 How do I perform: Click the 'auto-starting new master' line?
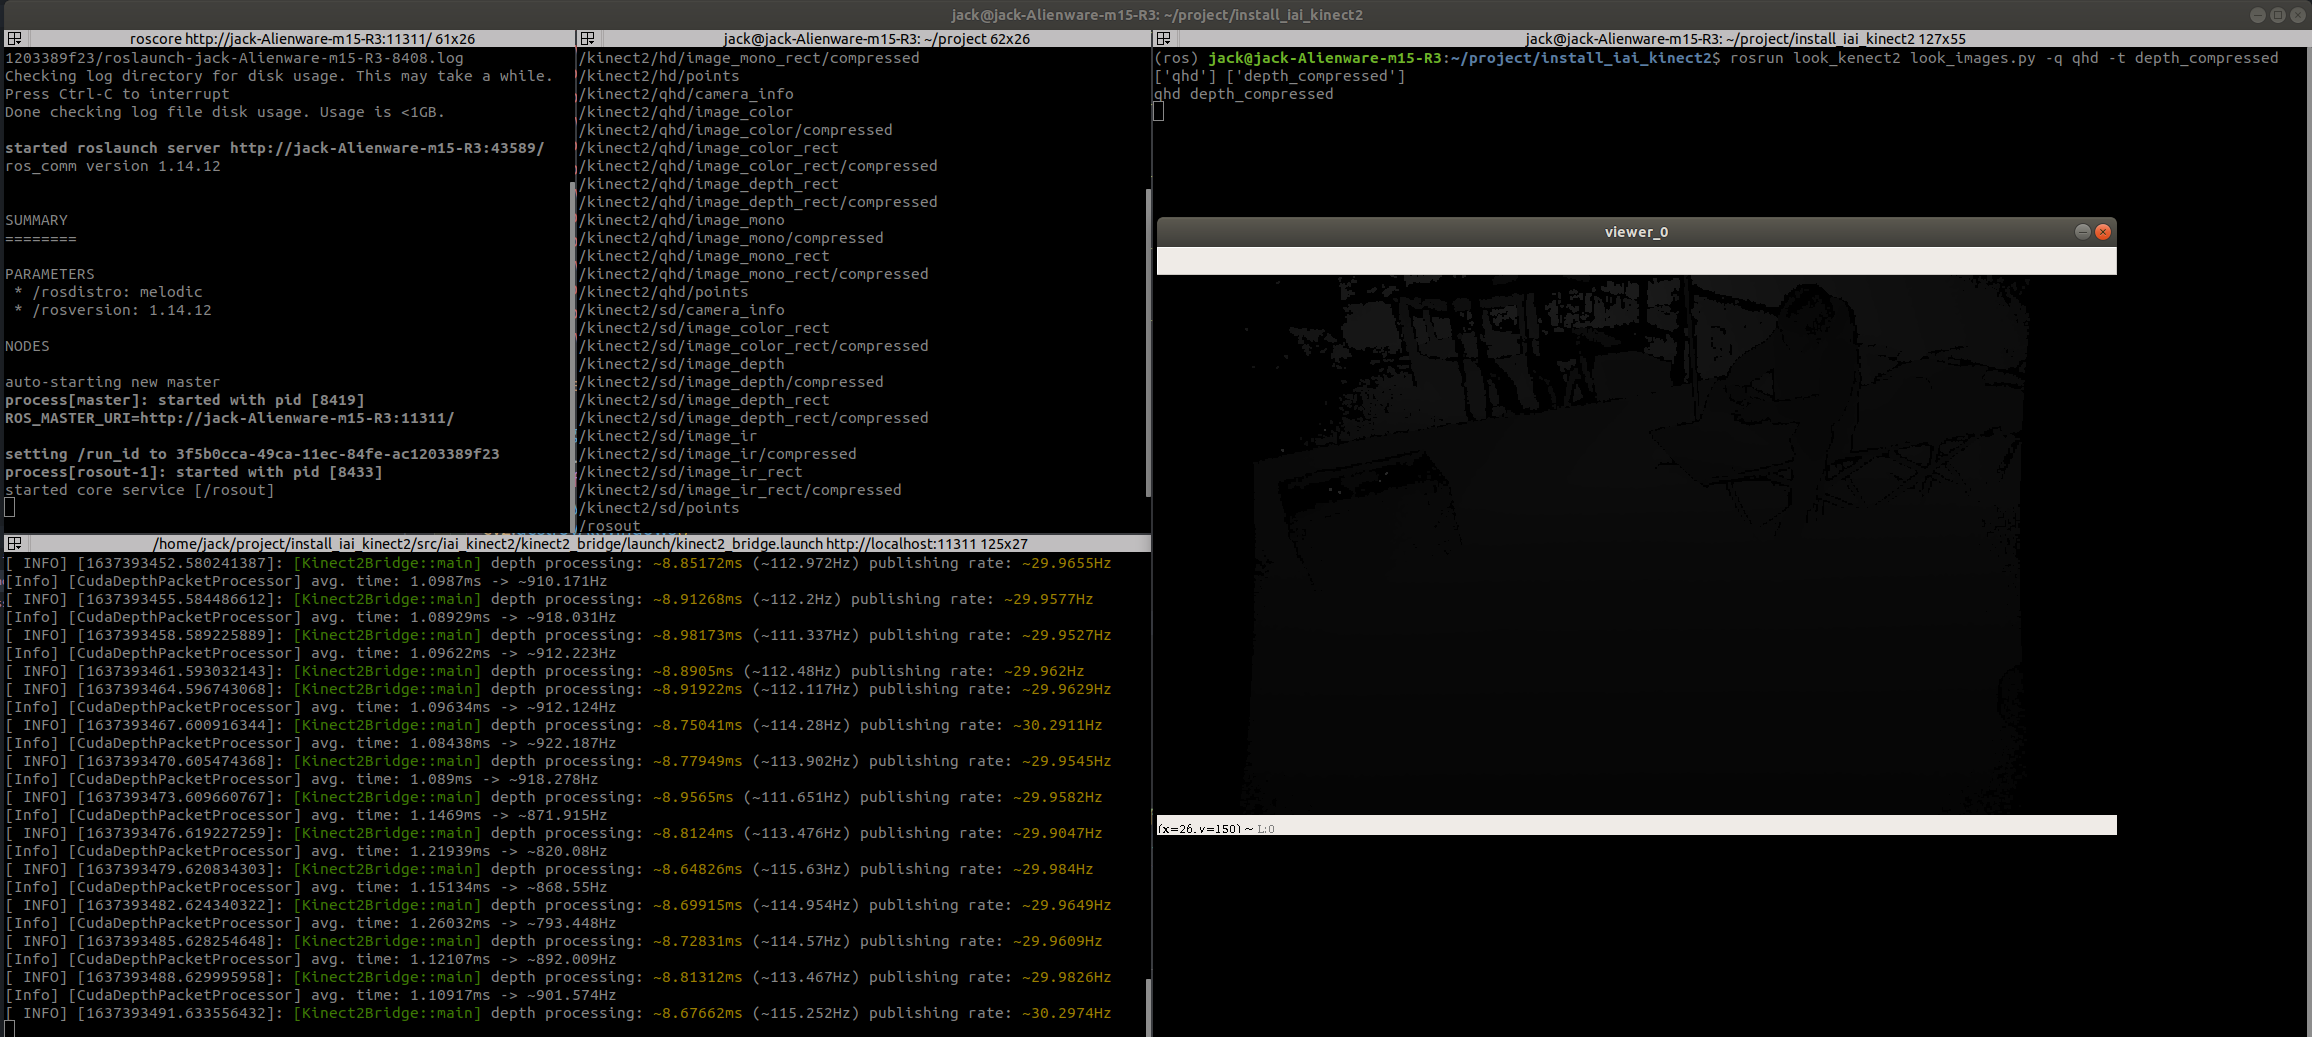(113, 382)
